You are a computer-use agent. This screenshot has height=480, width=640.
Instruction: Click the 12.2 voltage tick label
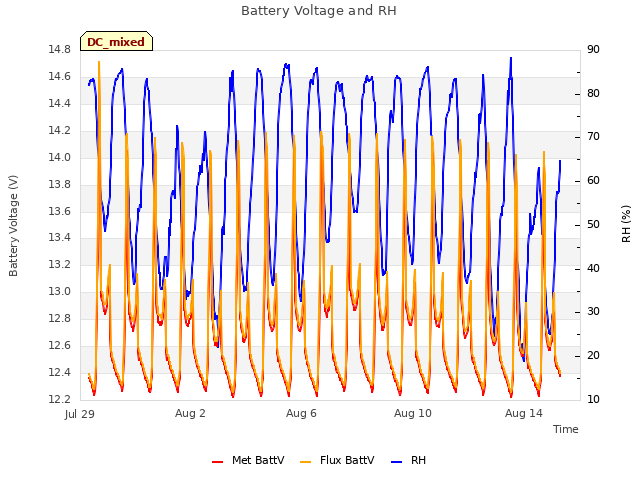point(59,399)
